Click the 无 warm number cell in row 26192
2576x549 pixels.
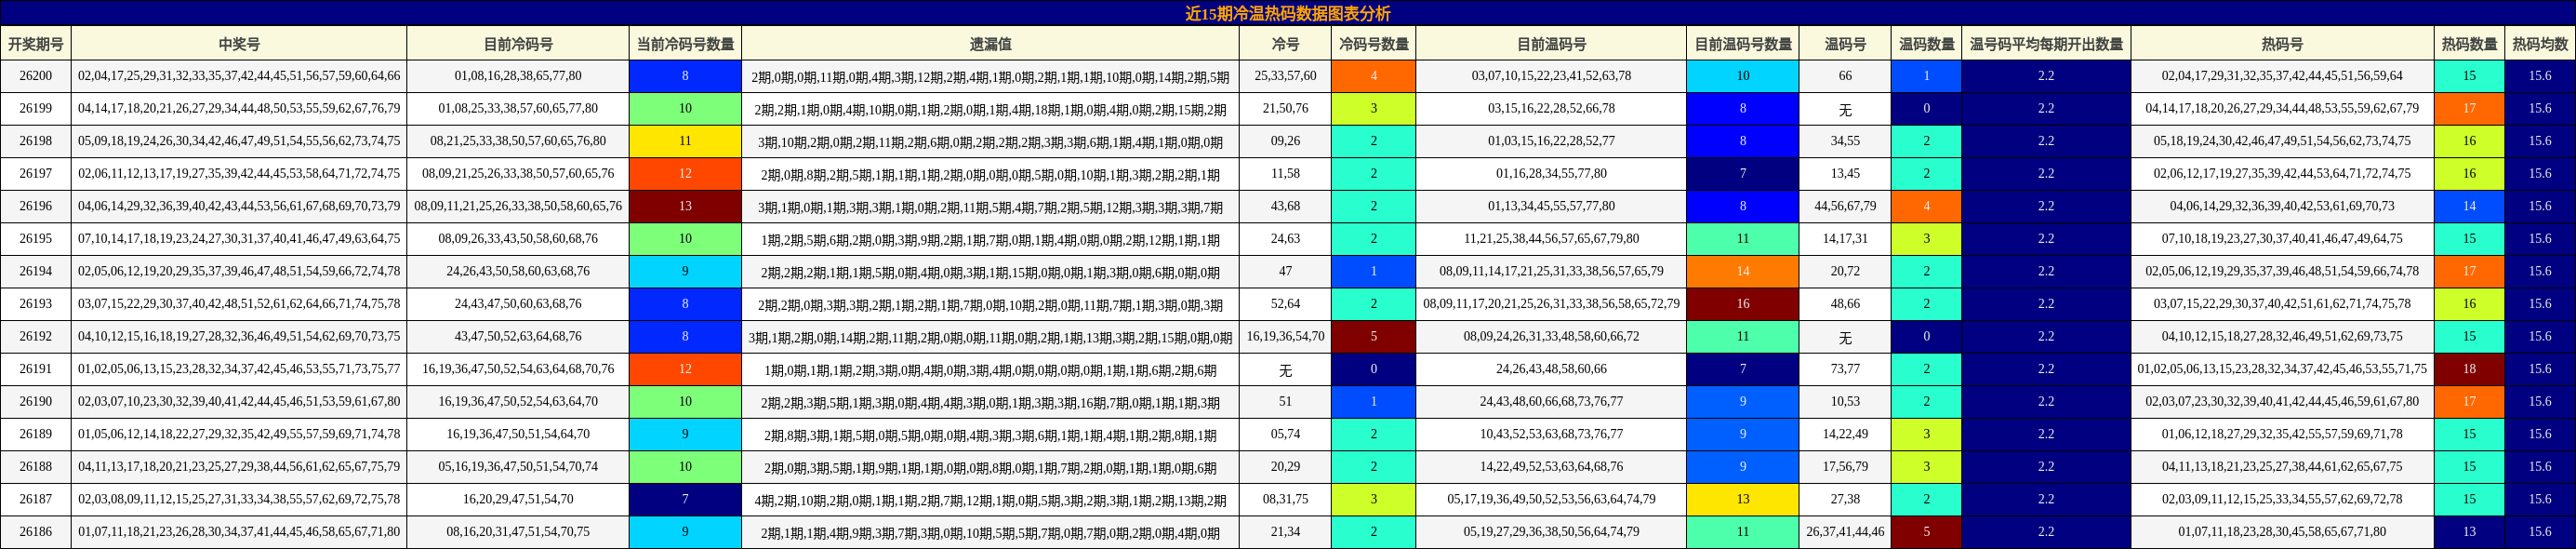[x=1845, y=336]
